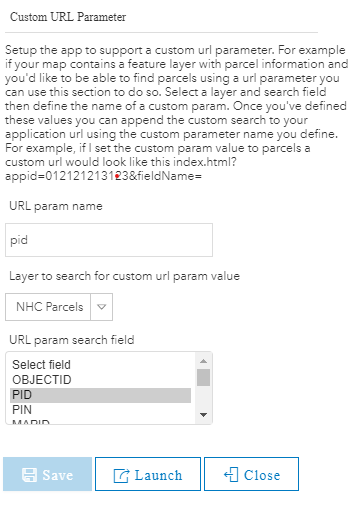Click the field list scroll-down arrow
This screenshot has width=360, height=506.
[x=203, y=415]
